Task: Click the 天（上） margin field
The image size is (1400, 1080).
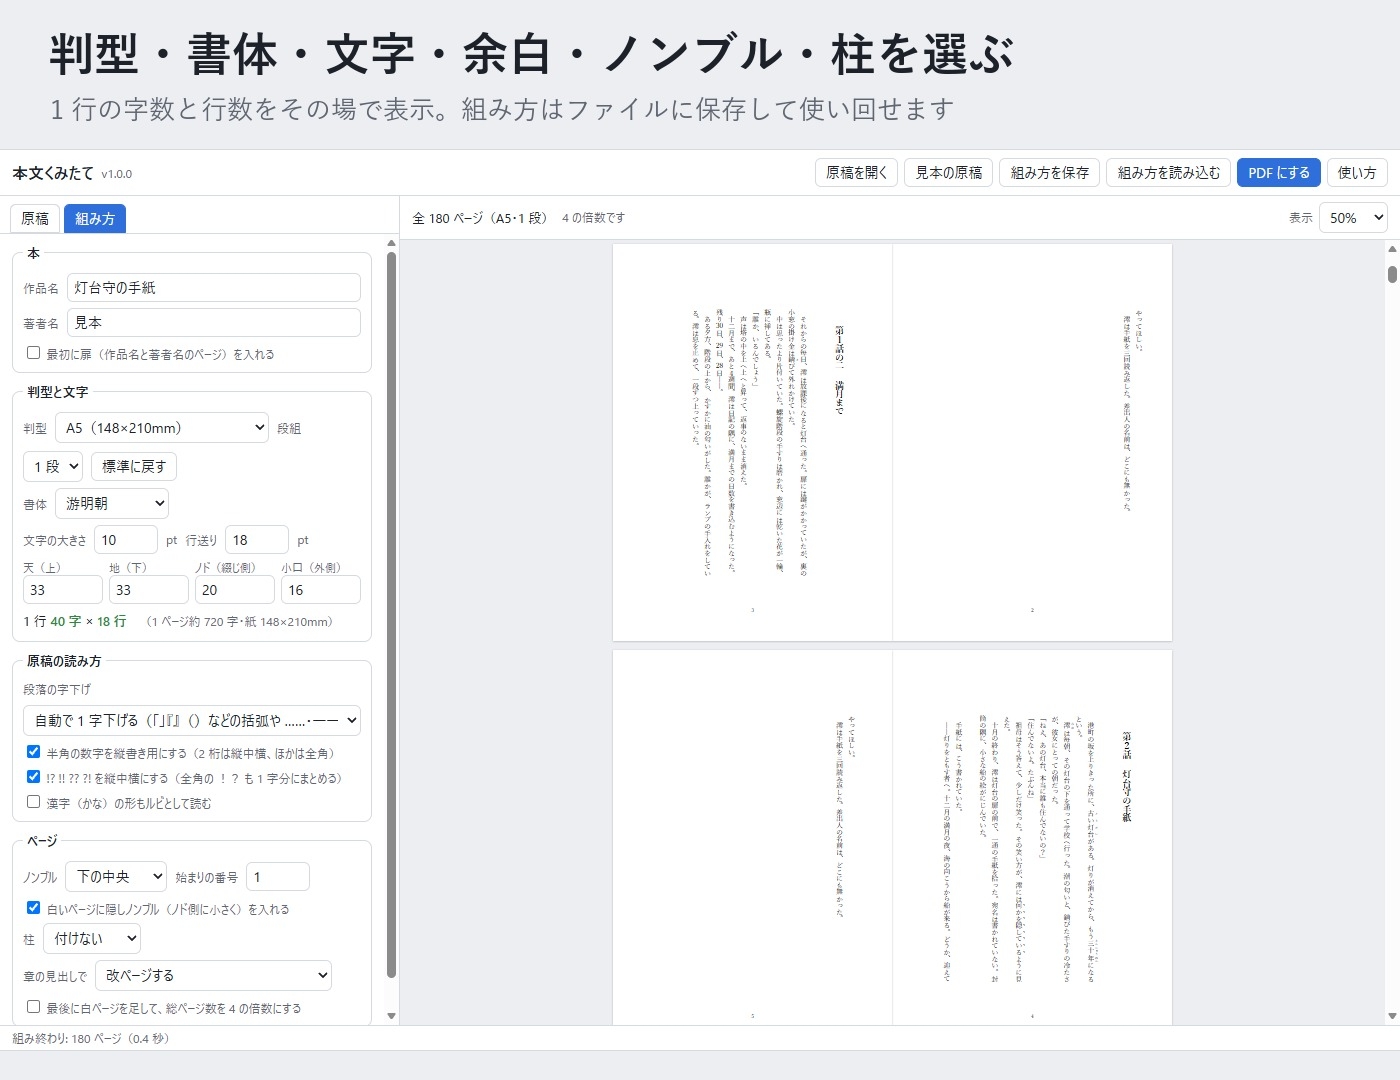Action: click(63, 590)
